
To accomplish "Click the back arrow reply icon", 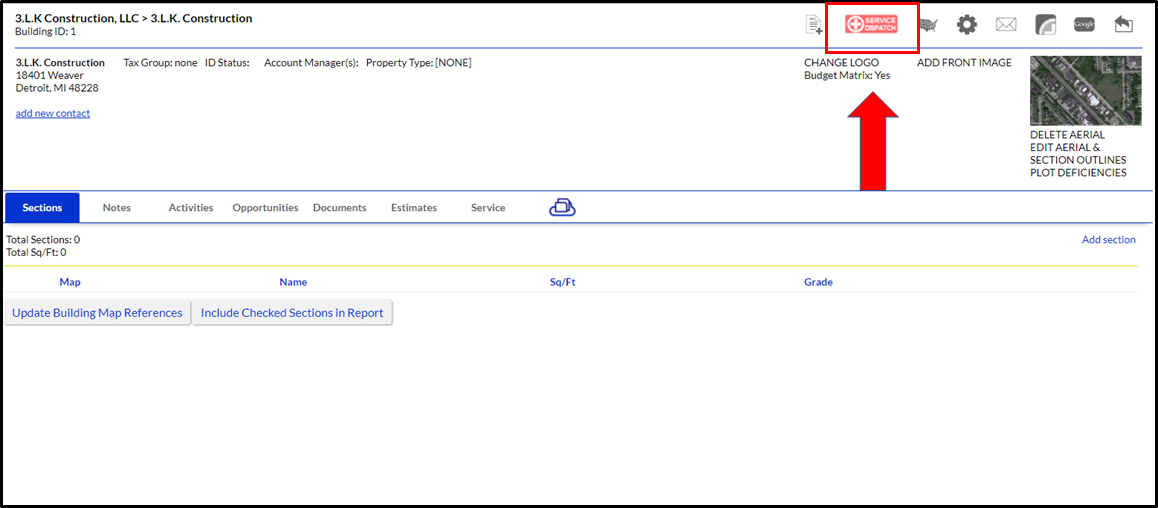I will (x=1123, y=25).
